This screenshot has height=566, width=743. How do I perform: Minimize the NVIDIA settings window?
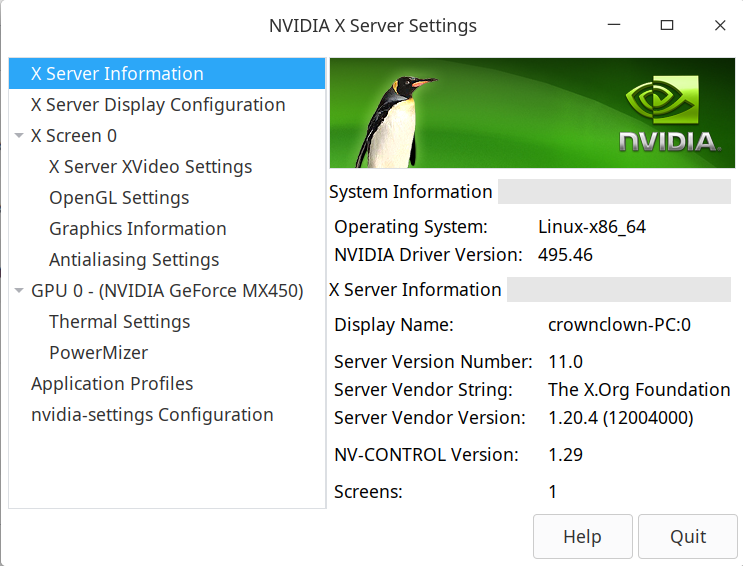(613, 26)
